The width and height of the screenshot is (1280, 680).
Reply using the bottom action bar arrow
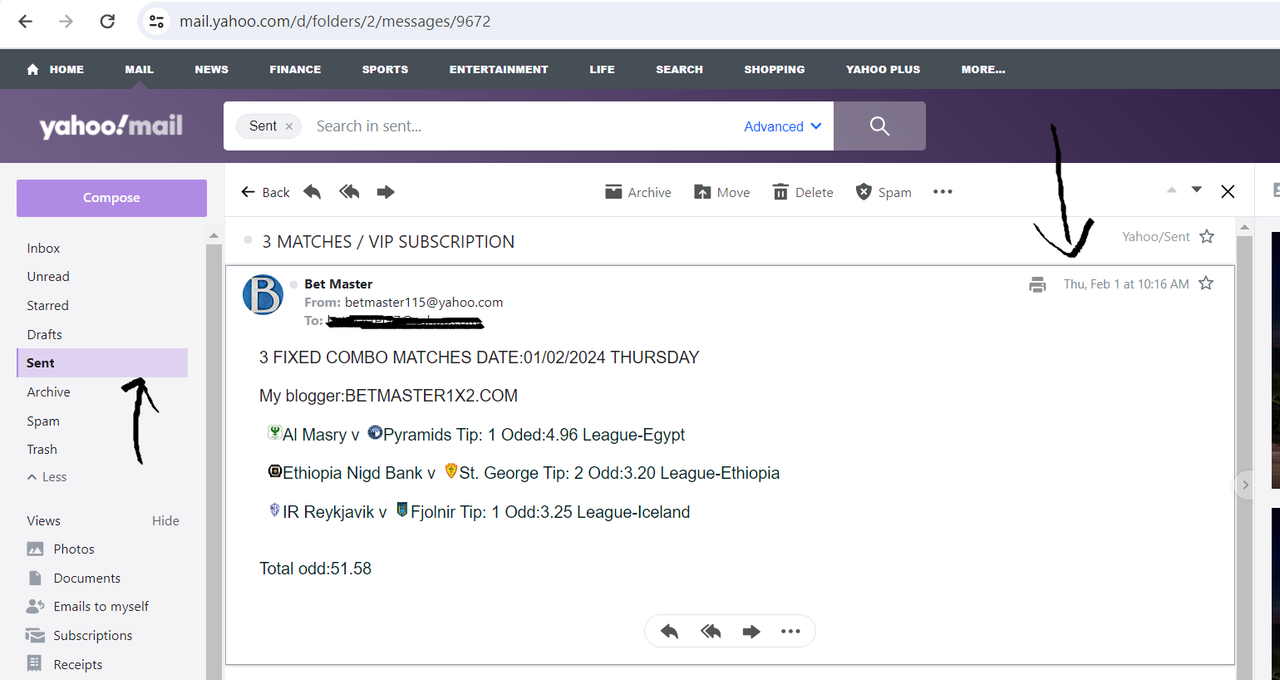tap(670, 632)
